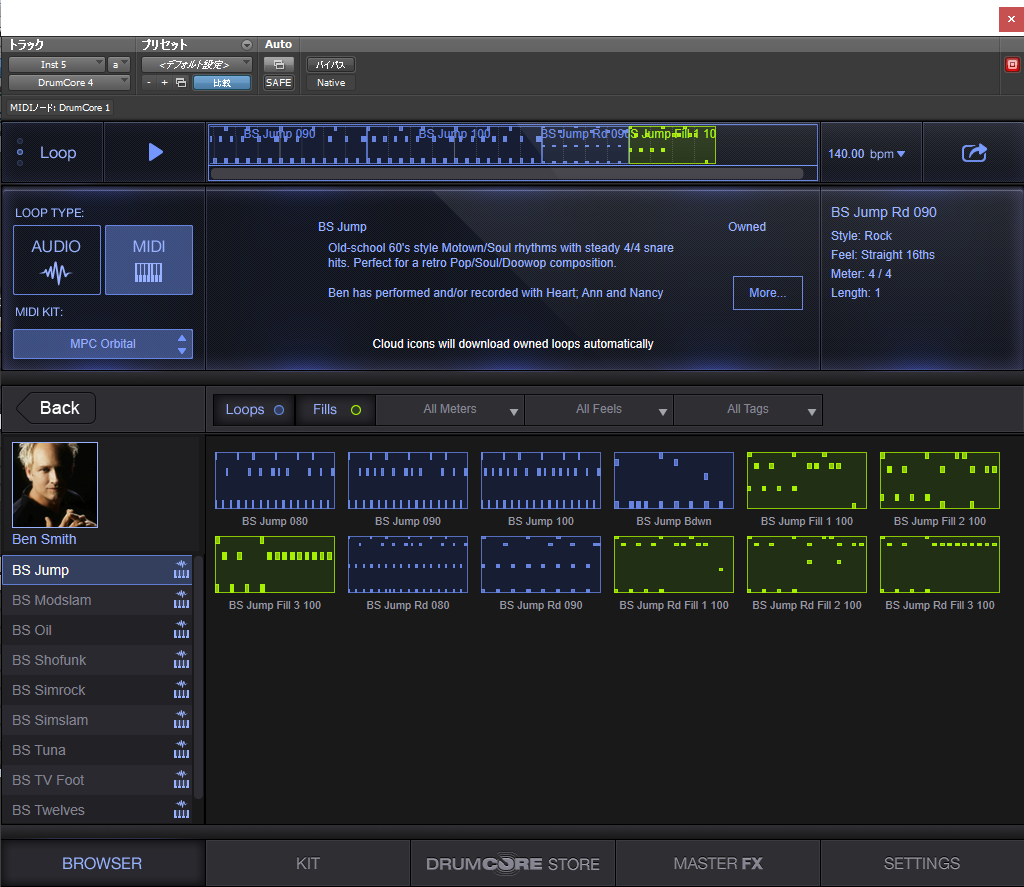1024x887 pixels.
Task: Switch to the BROWSER tab
Action: tap(103, 863)
